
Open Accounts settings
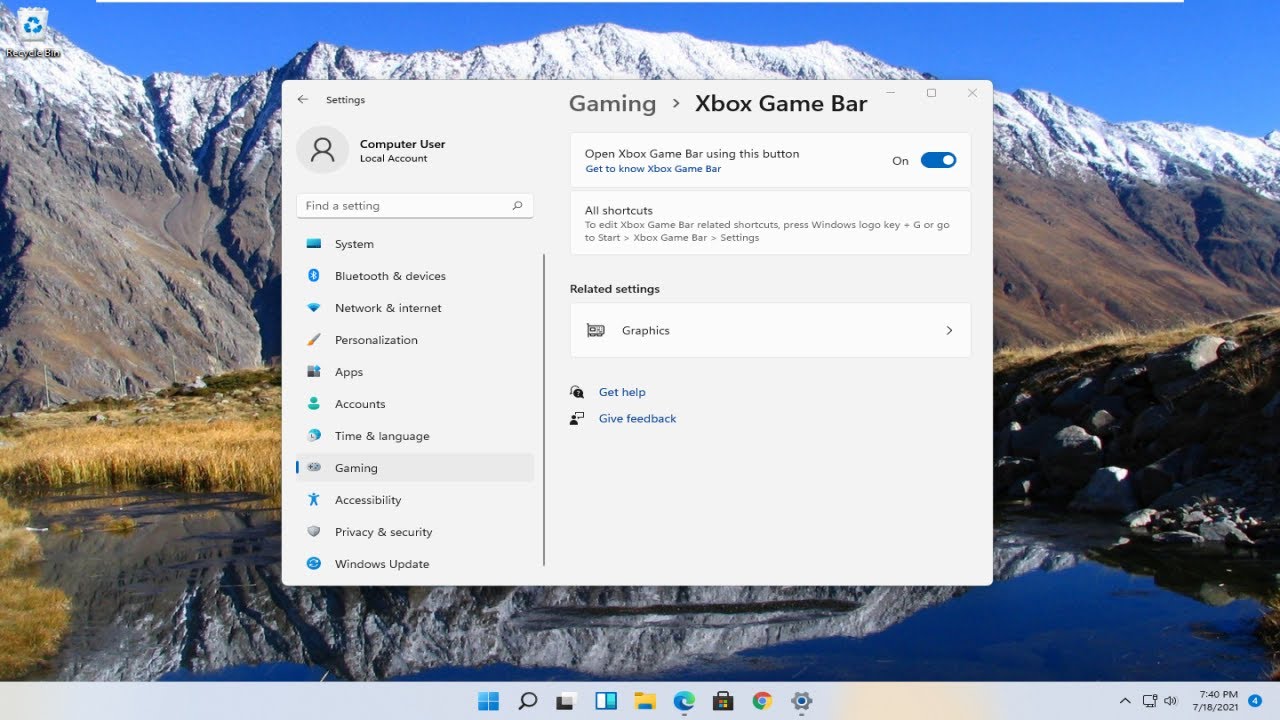(415, 404)
